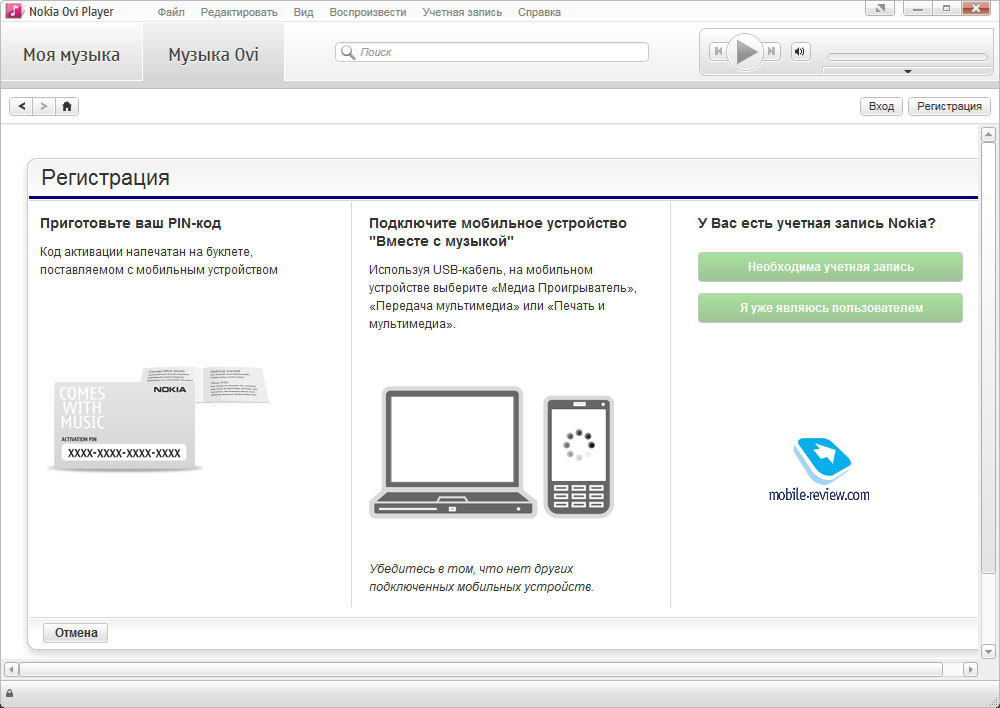Go forward with the right arrow button
The width and height of the screenshot is (1000, 708).
tap(43, 106)
